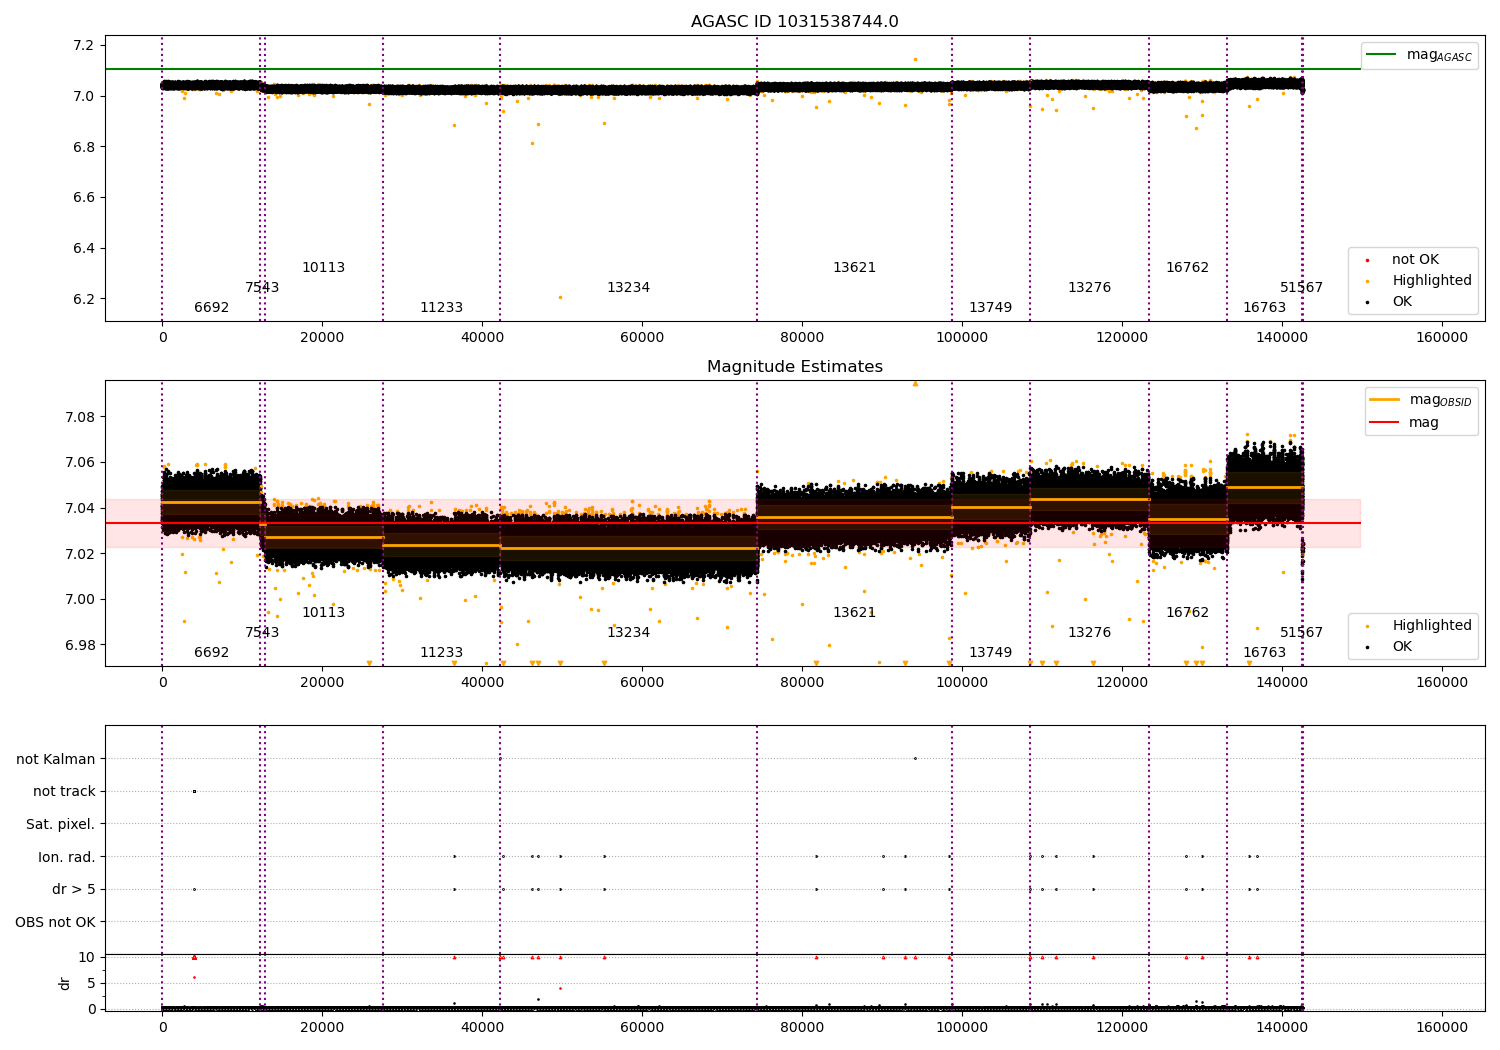Image resolution: width=1500 pixels, height=1050 pixels.
Task: Click OBSID label 11233 in Magnitude Estimates plot
Action: pos(441,653)
